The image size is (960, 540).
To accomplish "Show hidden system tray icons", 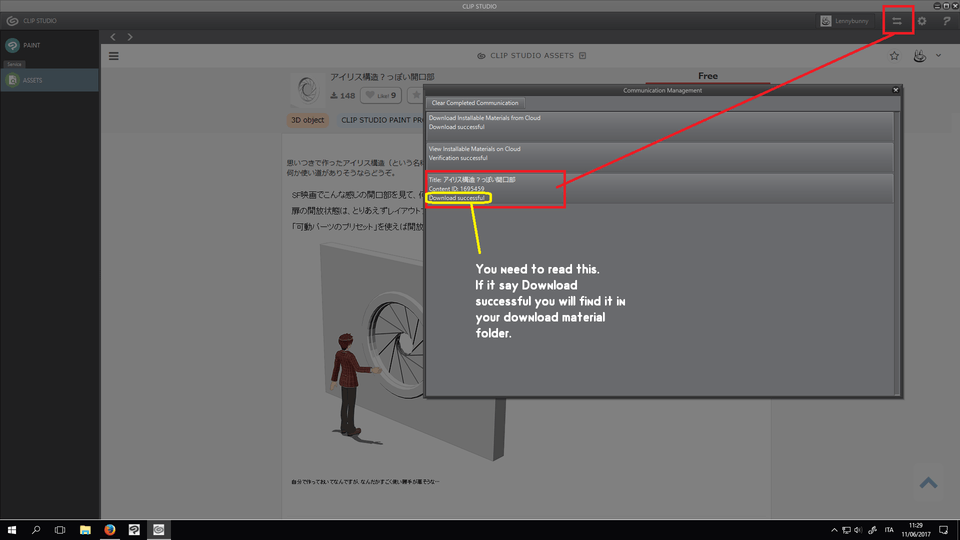I will coord(834,530).
